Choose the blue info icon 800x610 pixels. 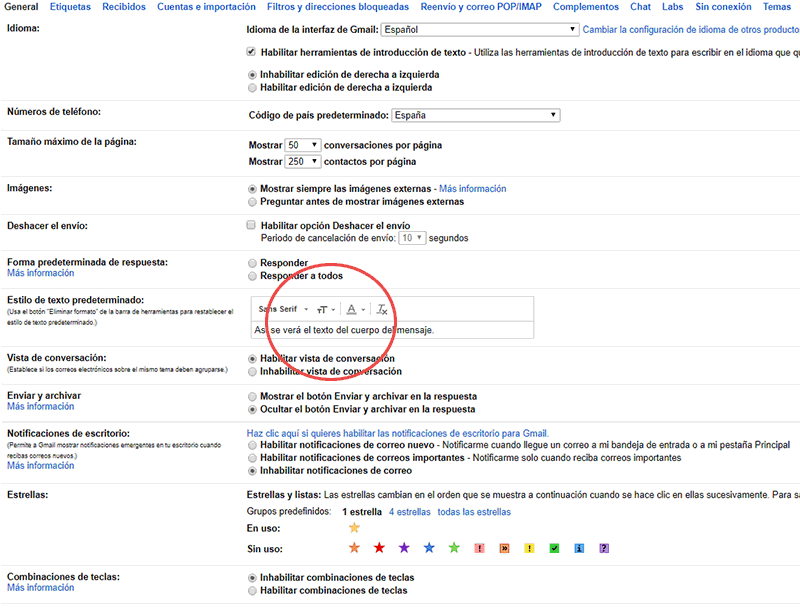click(x=579, y=548)
